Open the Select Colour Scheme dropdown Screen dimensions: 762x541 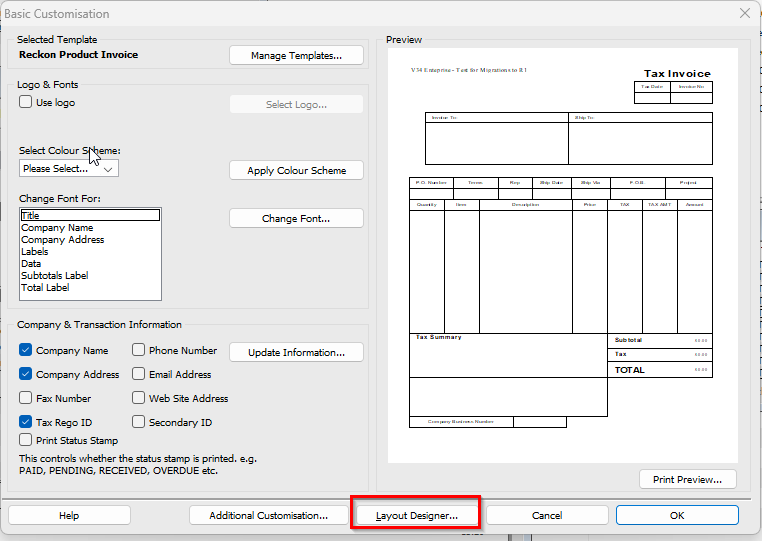click(x=69, y=169)
